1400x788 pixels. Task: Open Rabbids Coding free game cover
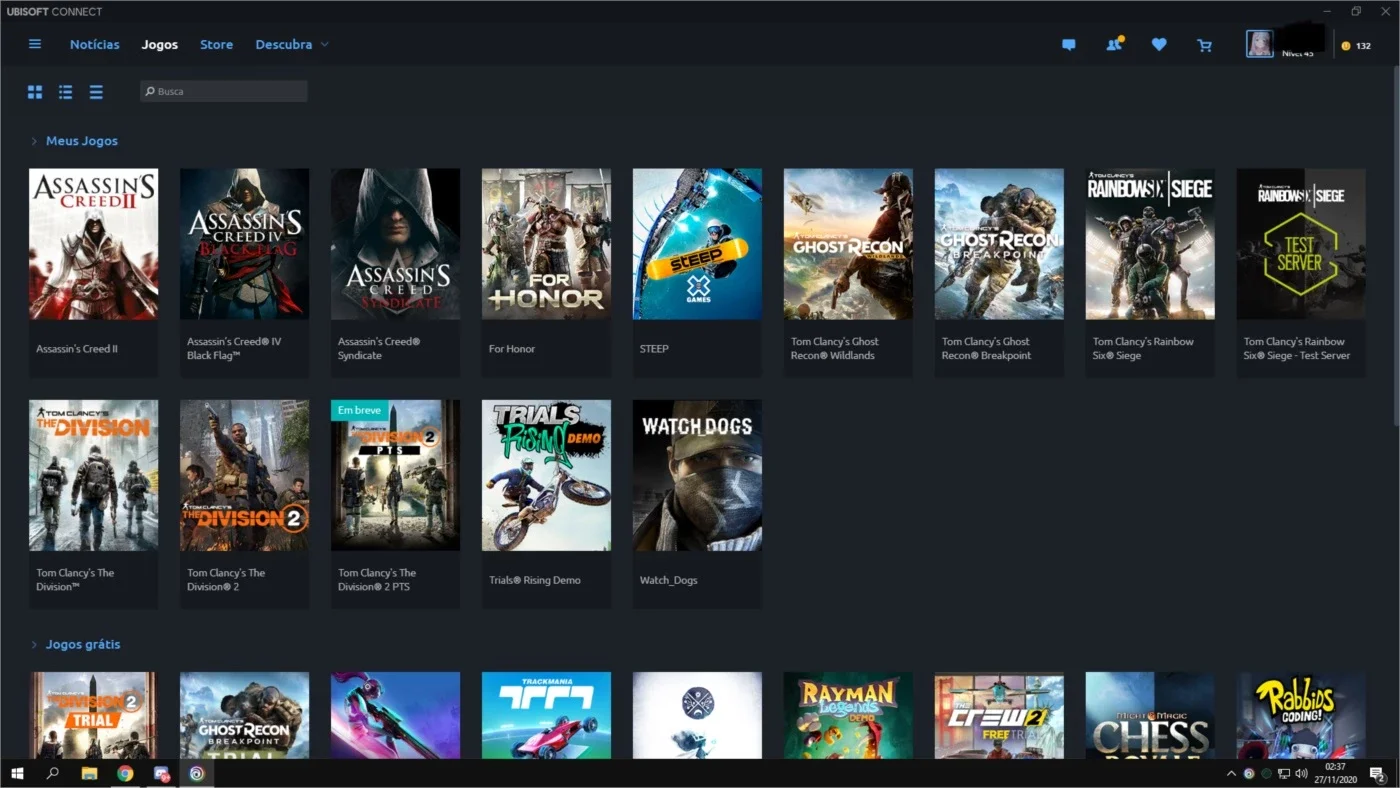tap(1302, 715)
